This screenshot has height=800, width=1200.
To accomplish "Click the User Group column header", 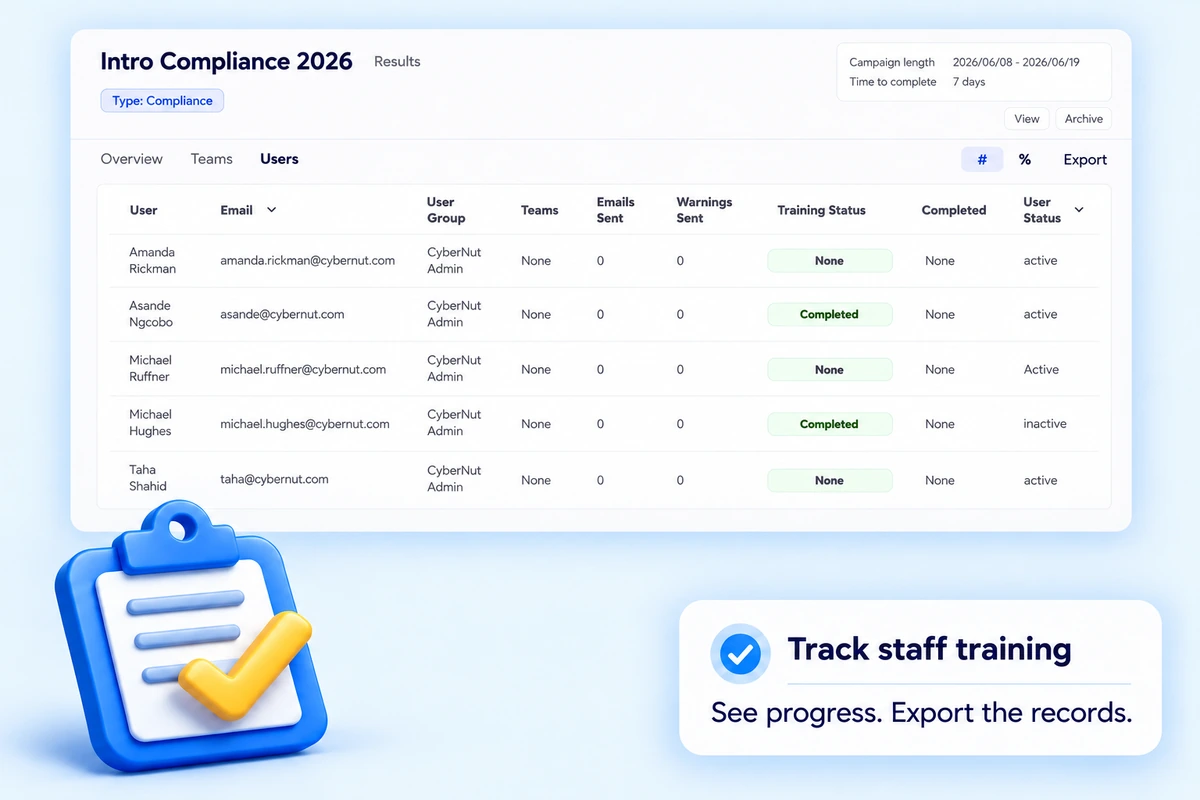I will (446, 210).
